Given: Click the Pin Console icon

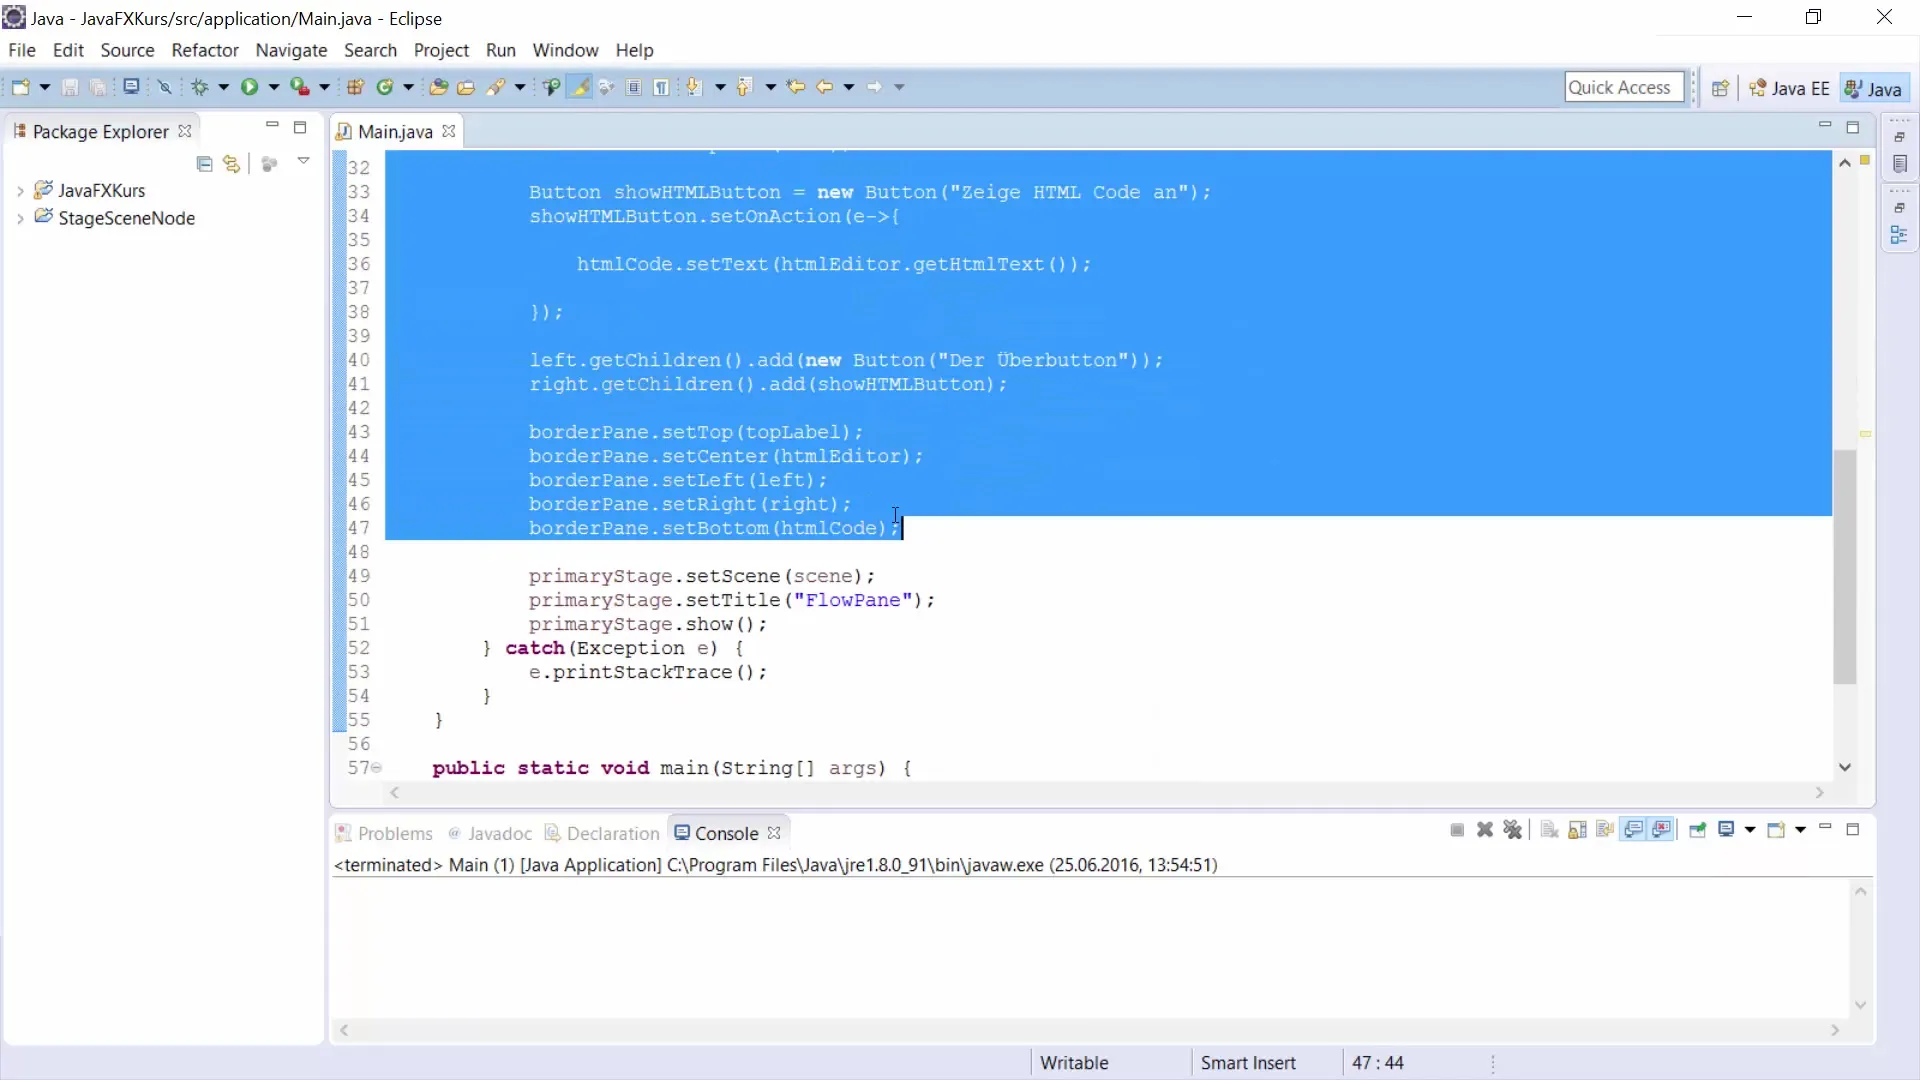Looking at the screenshot, I should point(1697,830).
